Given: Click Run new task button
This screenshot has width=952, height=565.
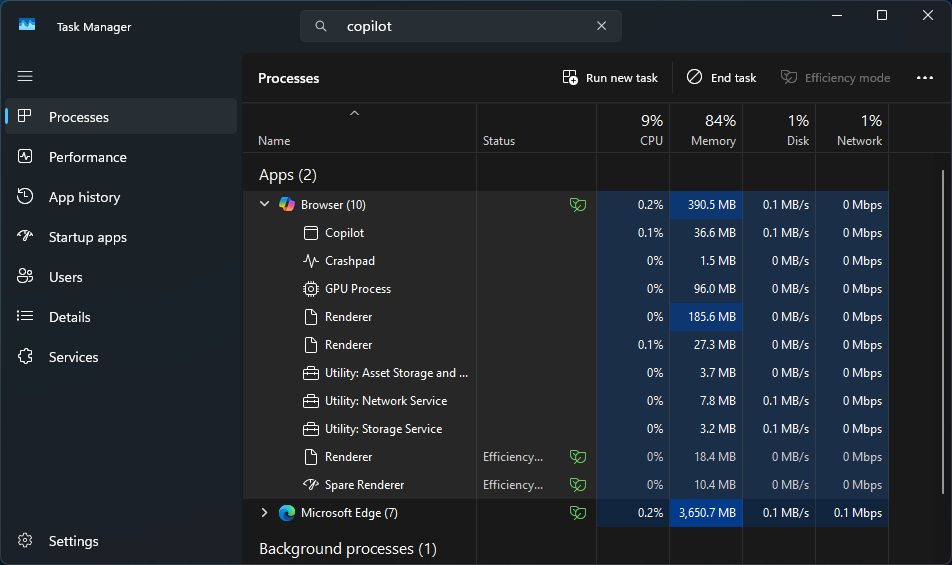Looking at the screenshot, I should [610, 78].
